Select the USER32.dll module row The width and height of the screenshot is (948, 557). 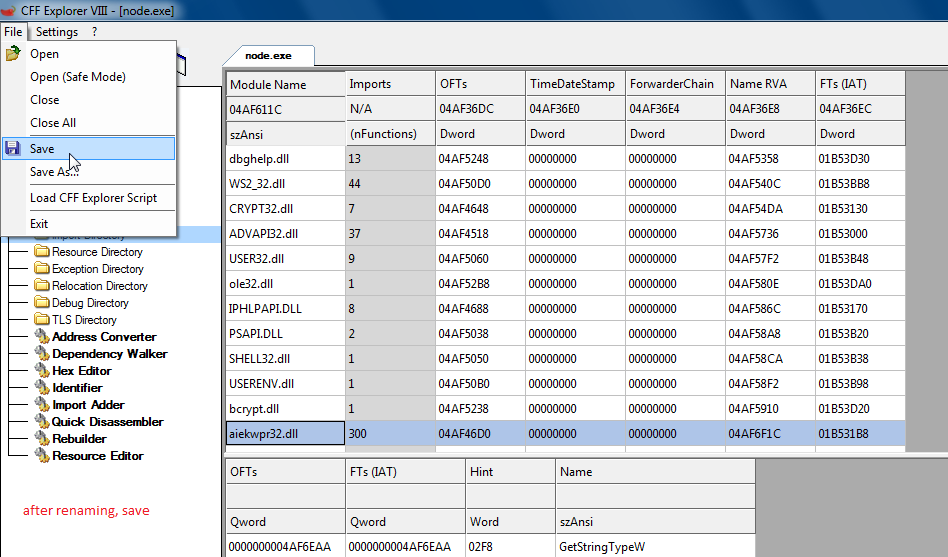point(565,258)
